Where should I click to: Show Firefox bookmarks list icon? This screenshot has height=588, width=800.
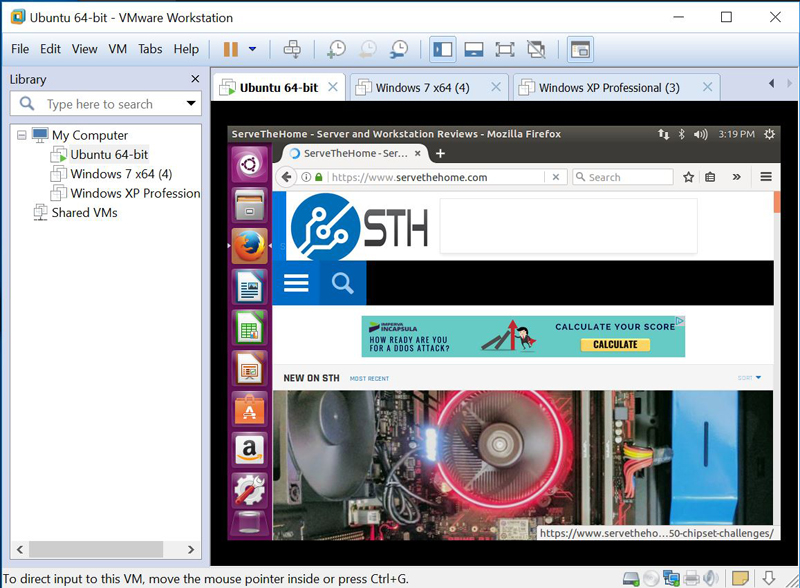[710, 177]
